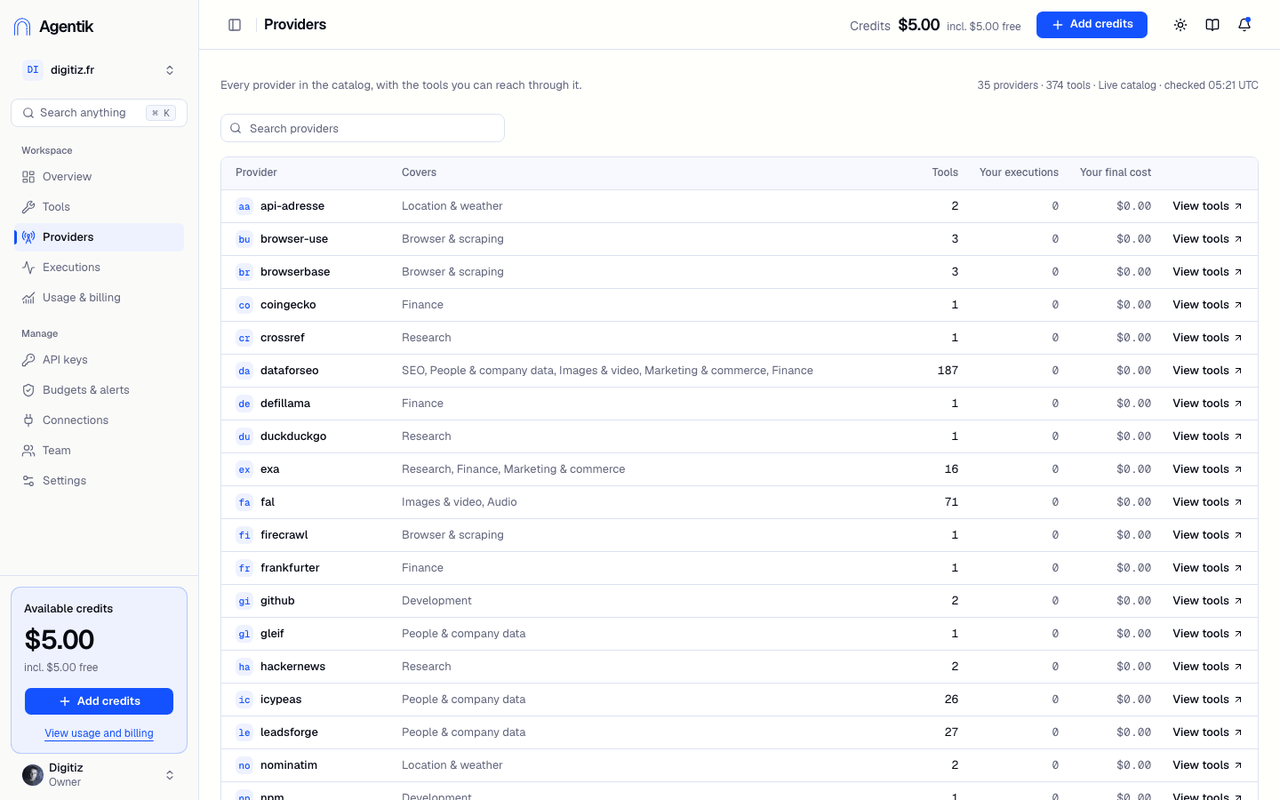The image size is (1280, 800).
Task: Follow the View usage and billing link
Action: (x=99, y=733)
